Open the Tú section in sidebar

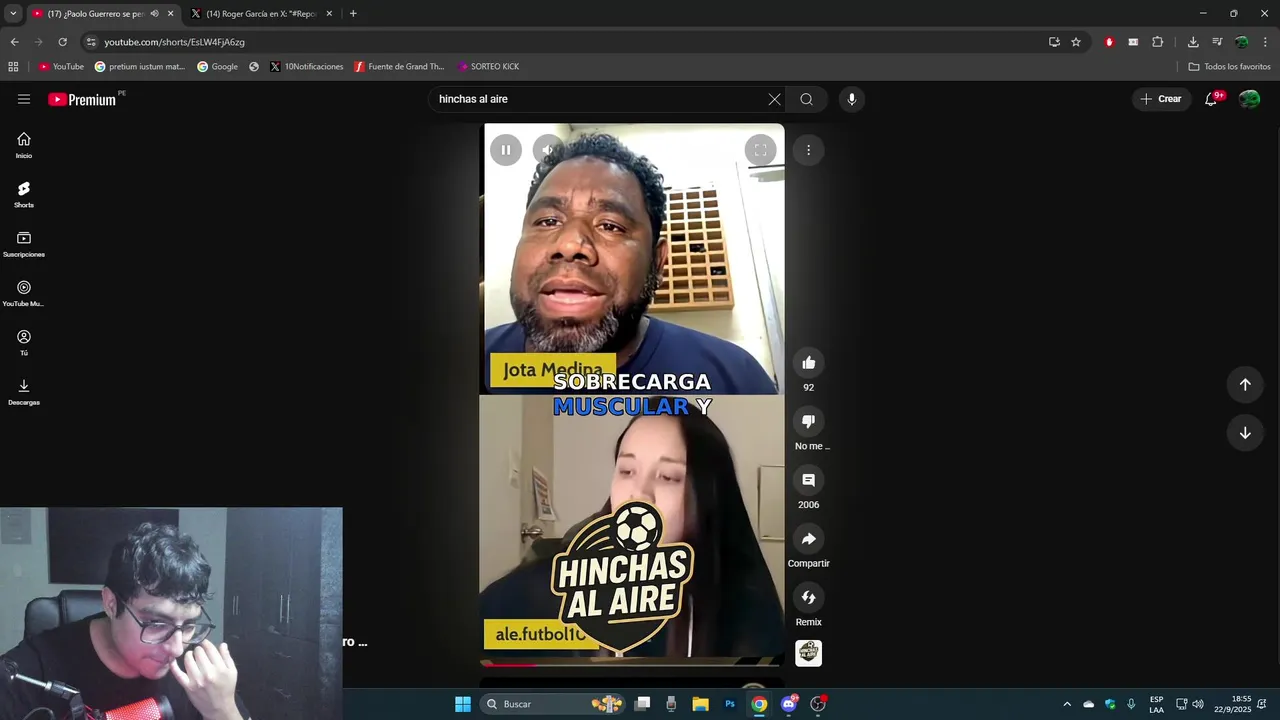click(x=24, y=342)
